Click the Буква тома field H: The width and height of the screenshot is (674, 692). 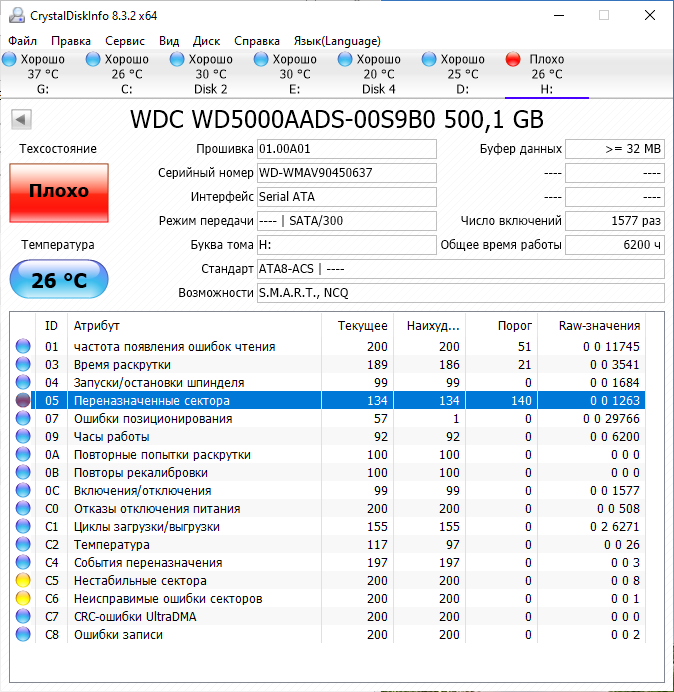[x=346, y=244]
